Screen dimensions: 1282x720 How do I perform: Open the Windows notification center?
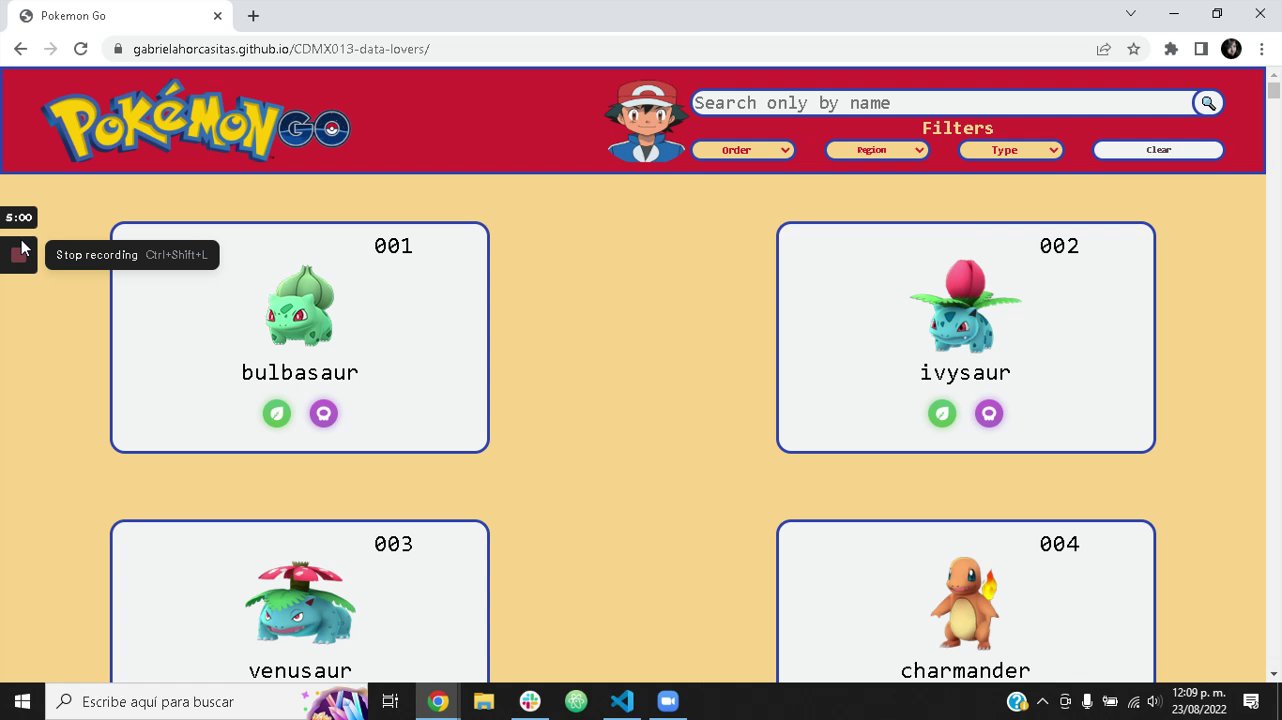tap(1251, 702)
